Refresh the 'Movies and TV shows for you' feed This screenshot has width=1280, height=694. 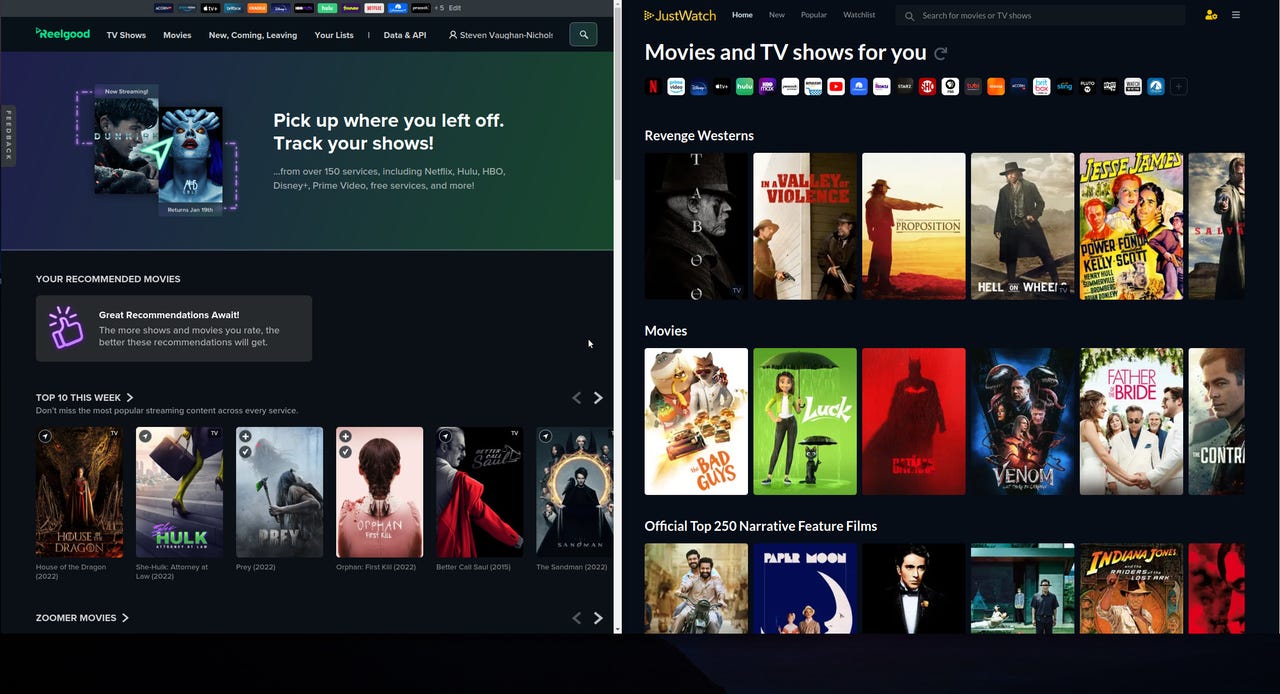point(940,53)
